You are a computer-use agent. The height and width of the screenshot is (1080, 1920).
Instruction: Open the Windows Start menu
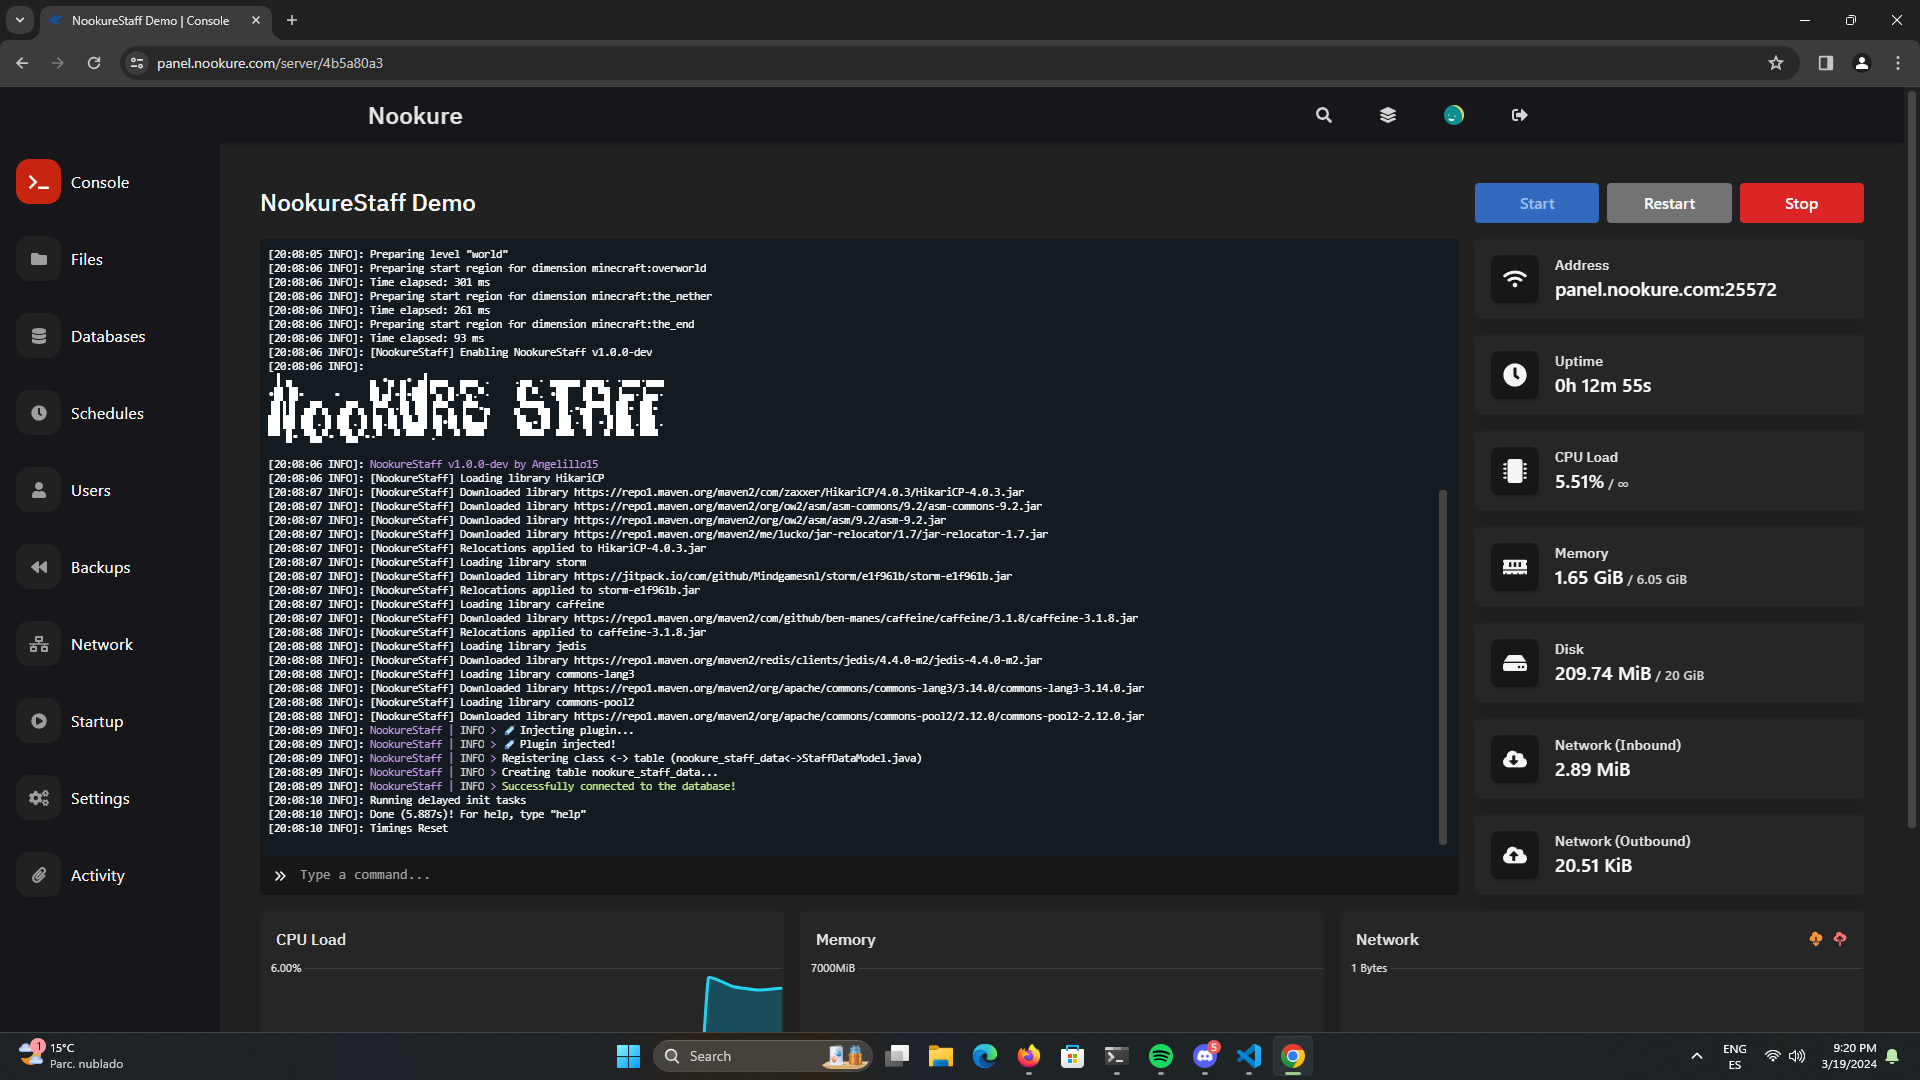click(x=628, y=1056)
